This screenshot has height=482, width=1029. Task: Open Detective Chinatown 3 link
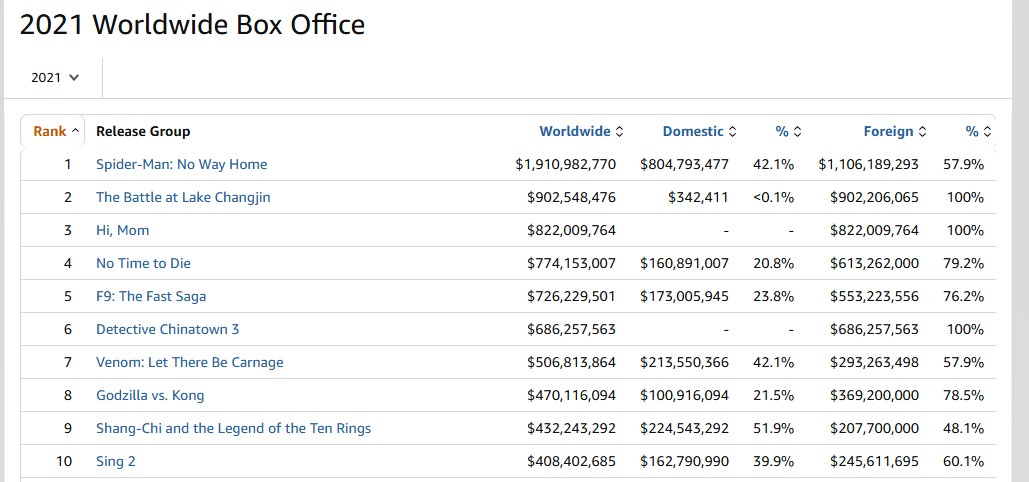(x=167, y=329)
